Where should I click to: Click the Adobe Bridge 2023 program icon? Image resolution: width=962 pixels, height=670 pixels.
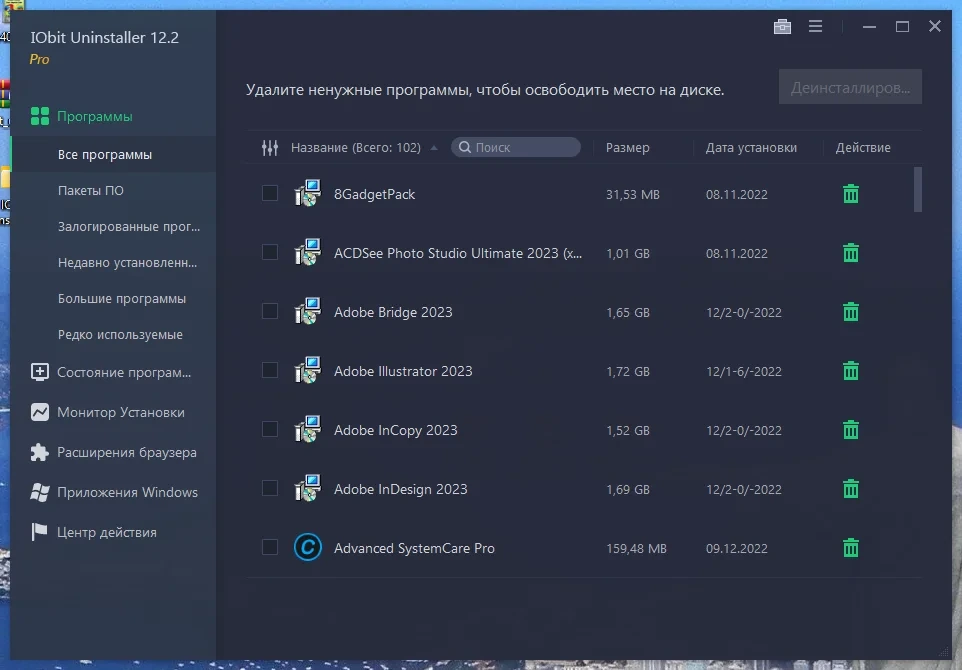pyautogui.click(x=307, y=311)
